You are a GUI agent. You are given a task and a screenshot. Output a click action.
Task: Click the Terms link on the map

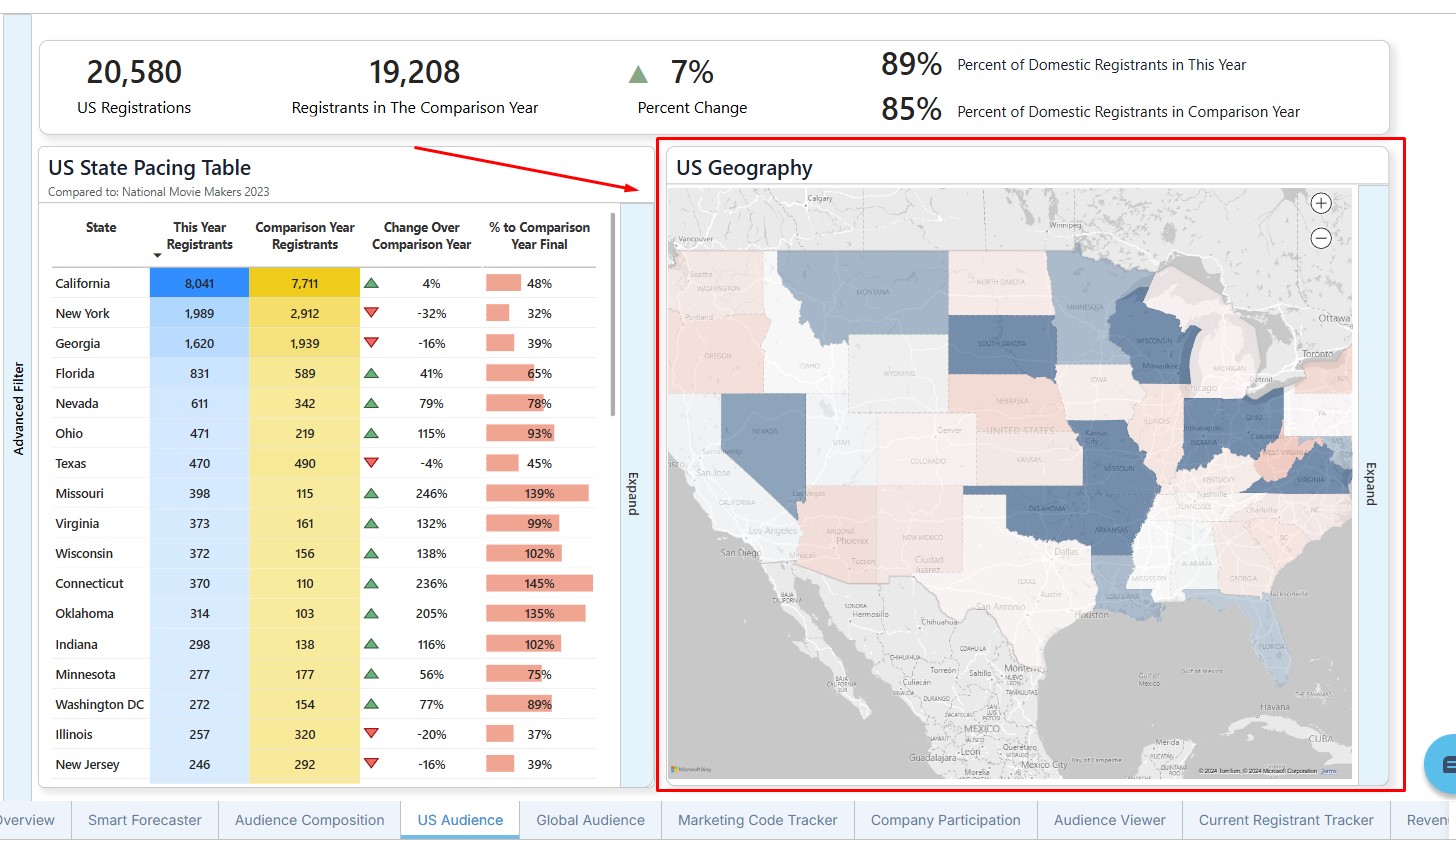tap(1329, 771)
